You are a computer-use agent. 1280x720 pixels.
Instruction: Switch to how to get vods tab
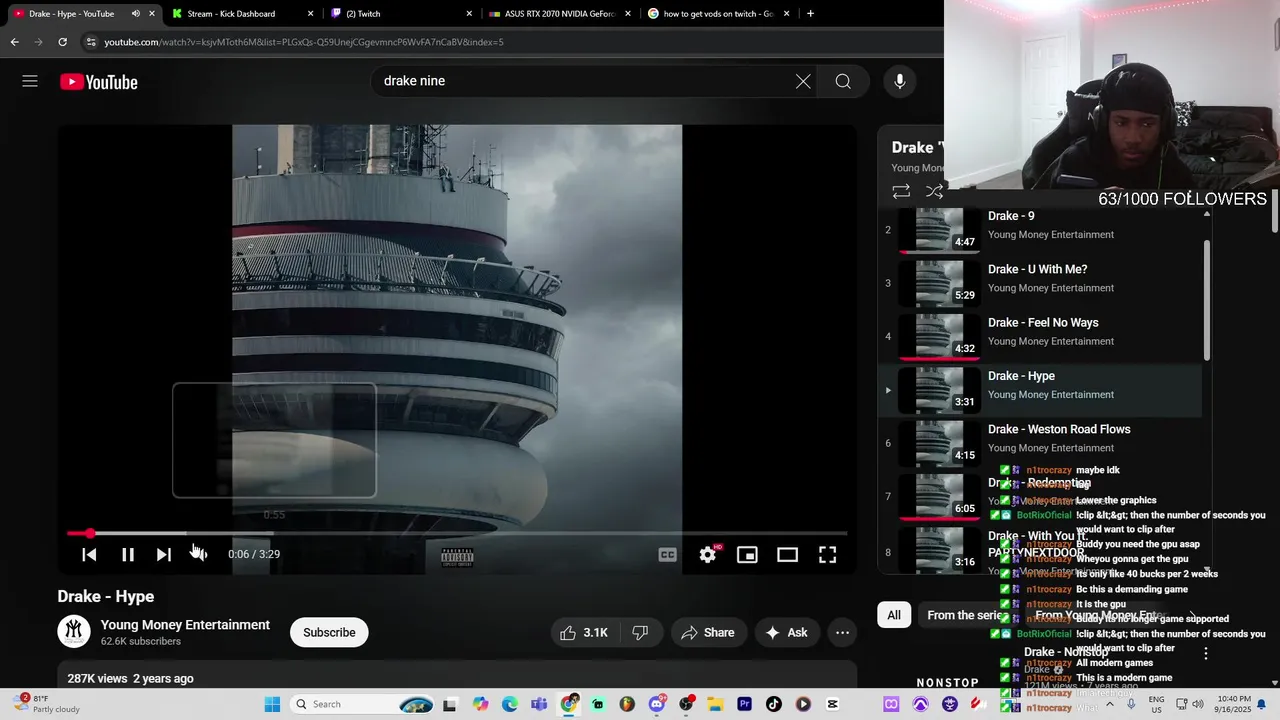click(x=716, y=14)
